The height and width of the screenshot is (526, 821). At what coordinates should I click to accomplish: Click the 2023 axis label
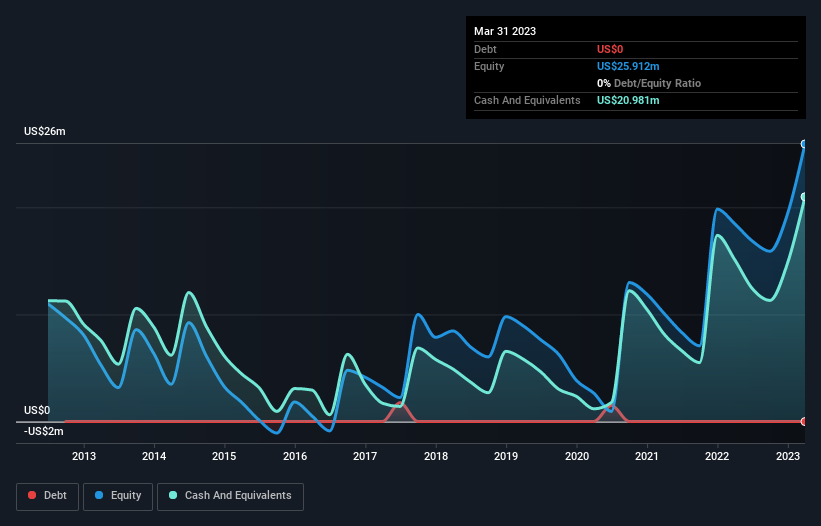(787, 456)
